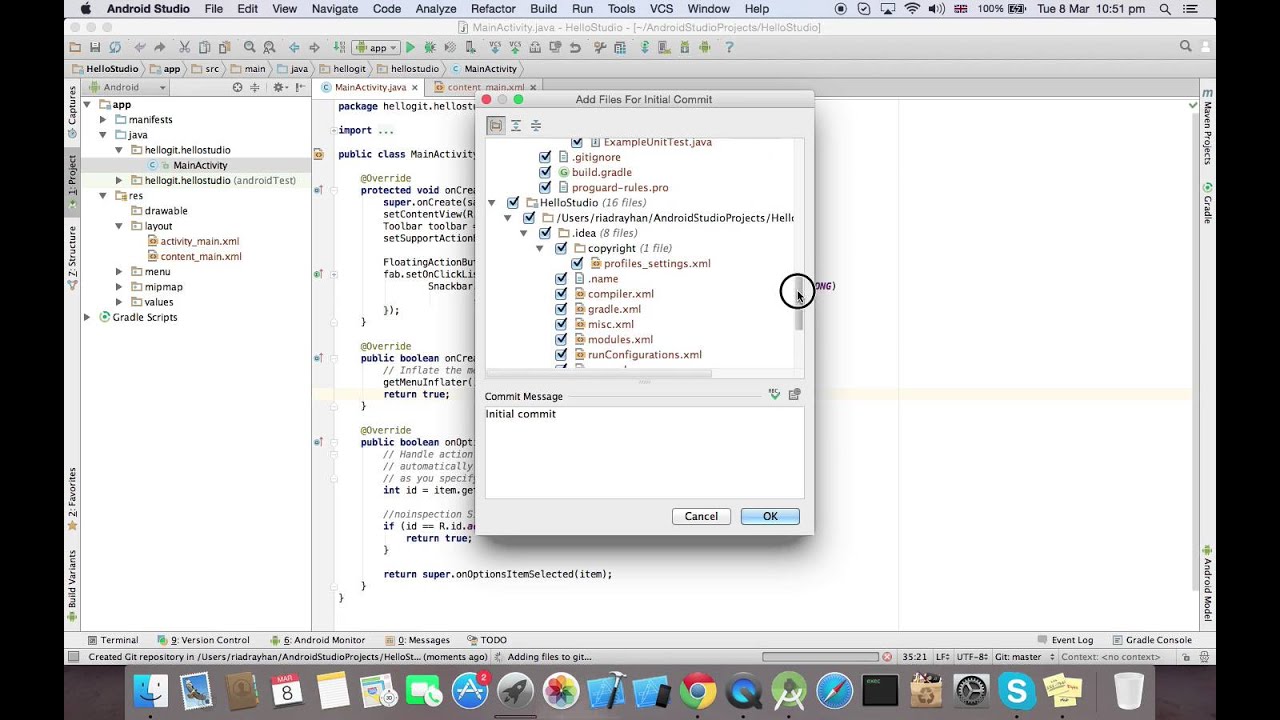
Task: Open 9: Version Control tool window
Action: (x=204, y=640)
